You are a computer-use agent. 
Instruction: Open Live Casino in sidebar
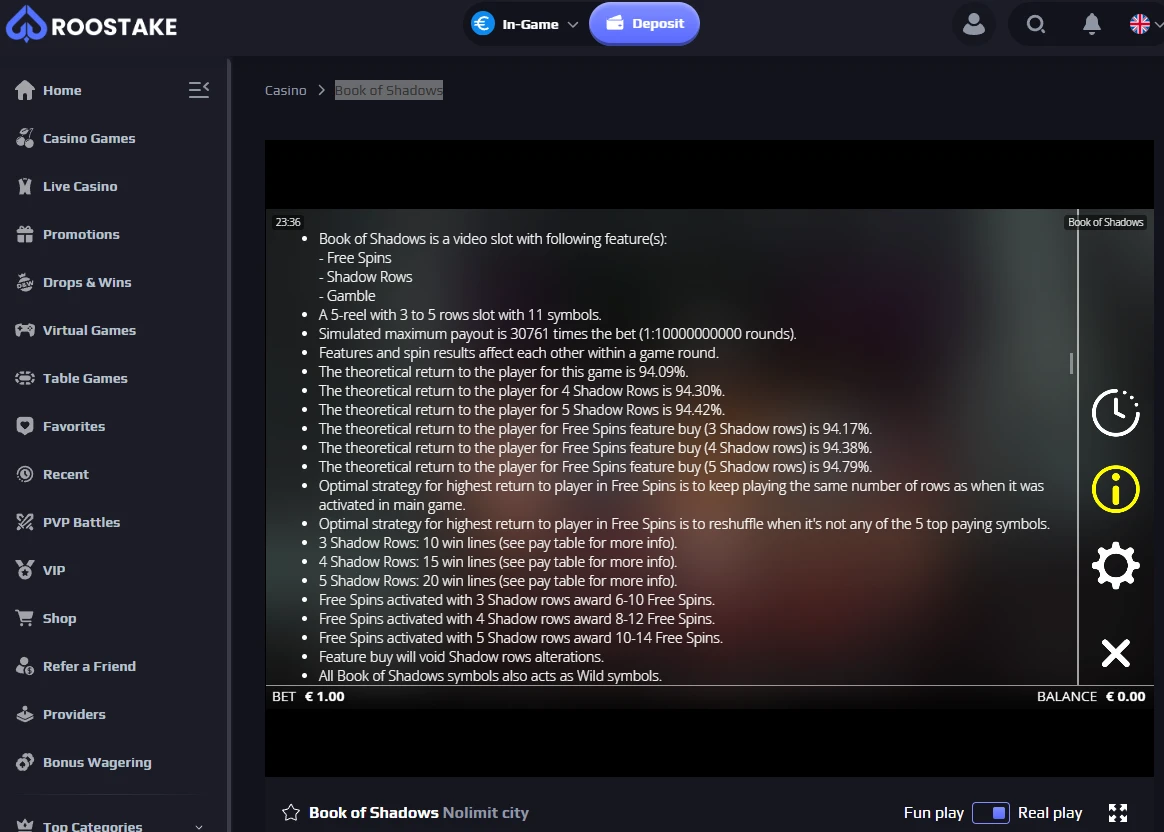pyautogui.click(x=79, y=186)
